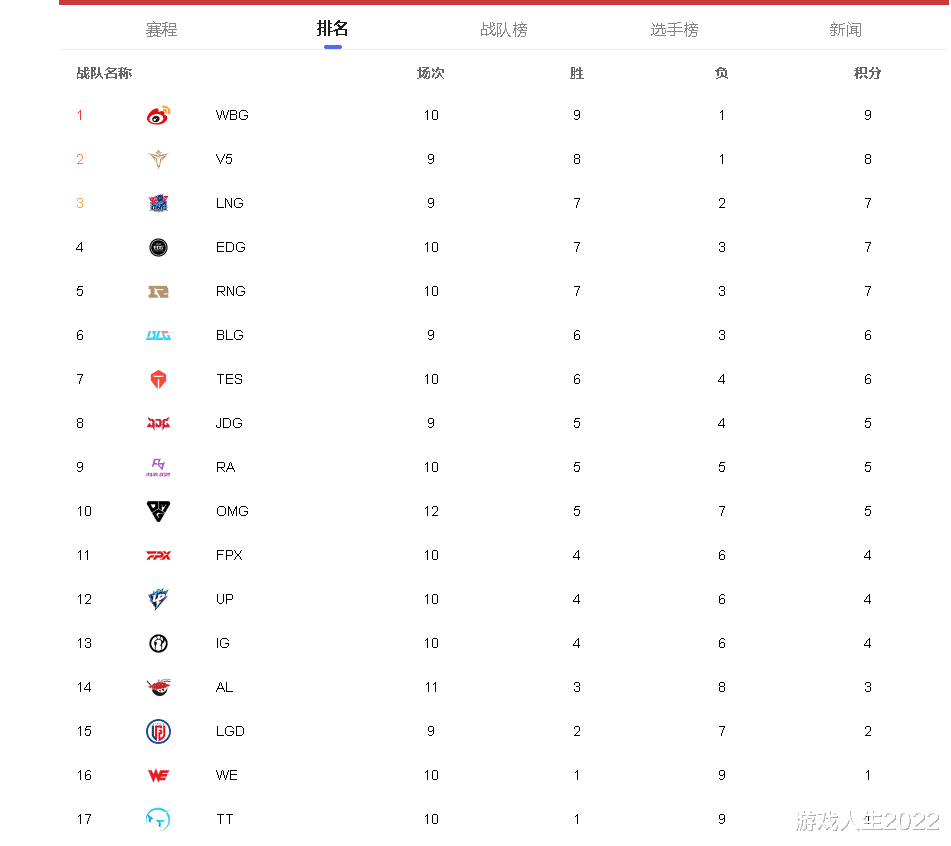The image size is (951, 846).
Task: Click the 积分 column header
Action: (867, 73)
